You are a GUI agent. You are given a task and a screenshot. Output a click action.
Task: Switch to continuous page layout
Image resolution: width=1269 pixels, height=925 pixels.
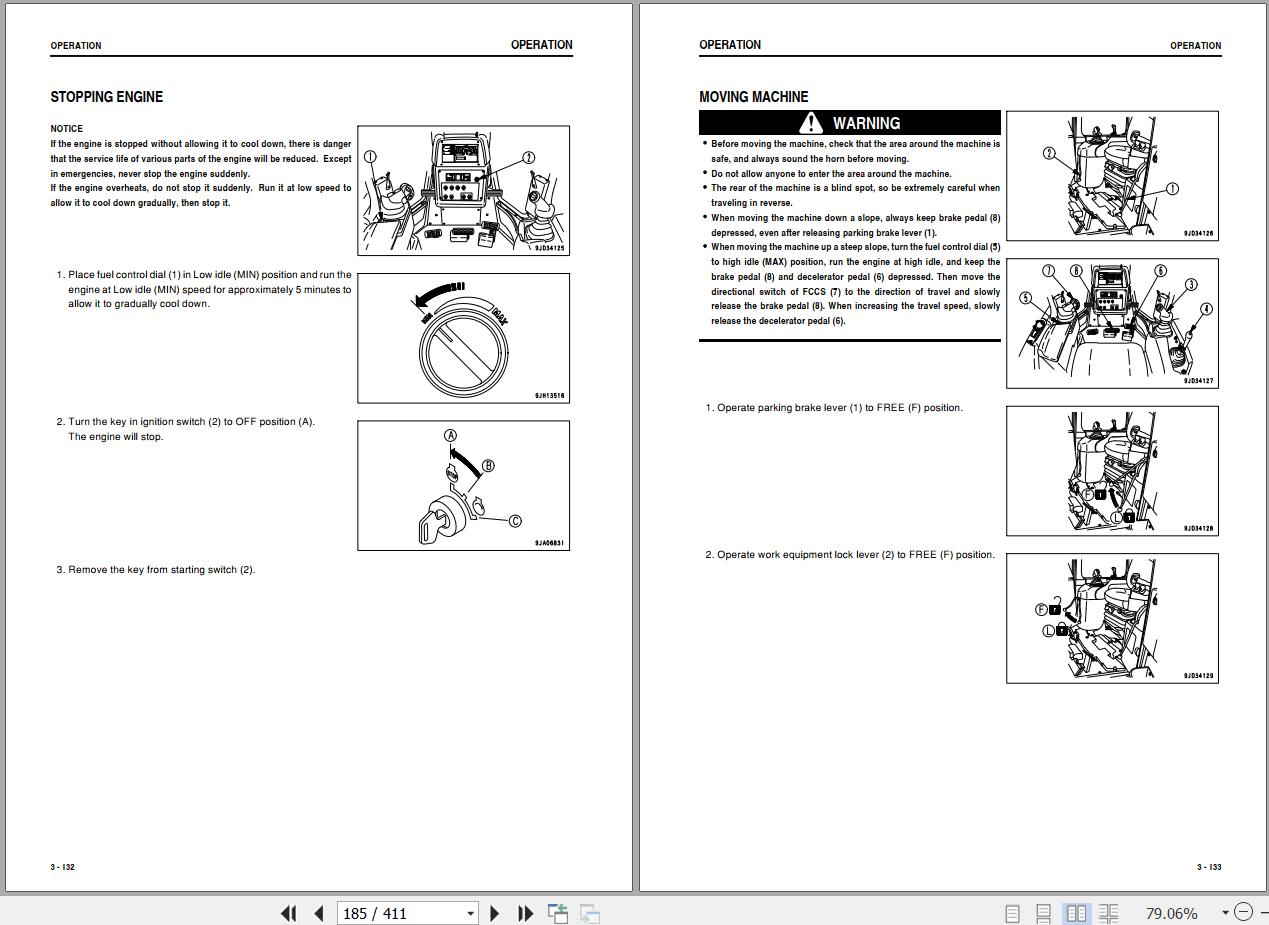(1043, 913)
